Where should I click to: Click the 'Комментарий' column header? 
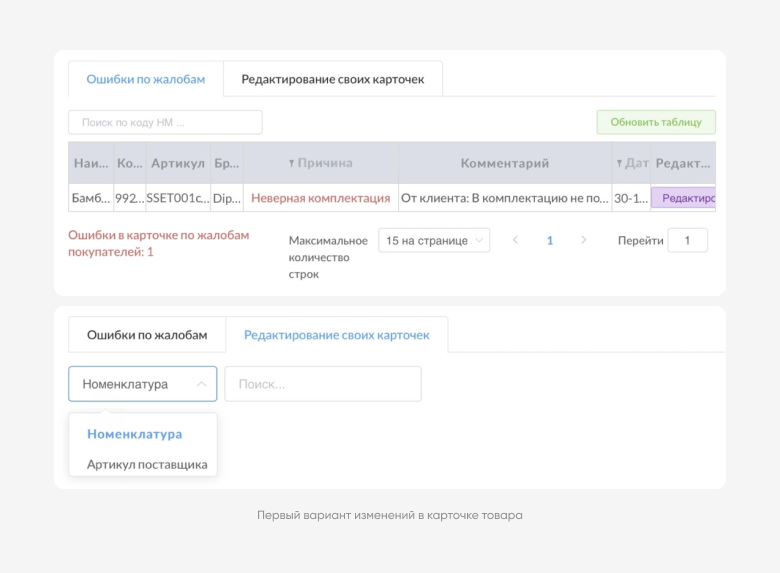click(505, 163)
